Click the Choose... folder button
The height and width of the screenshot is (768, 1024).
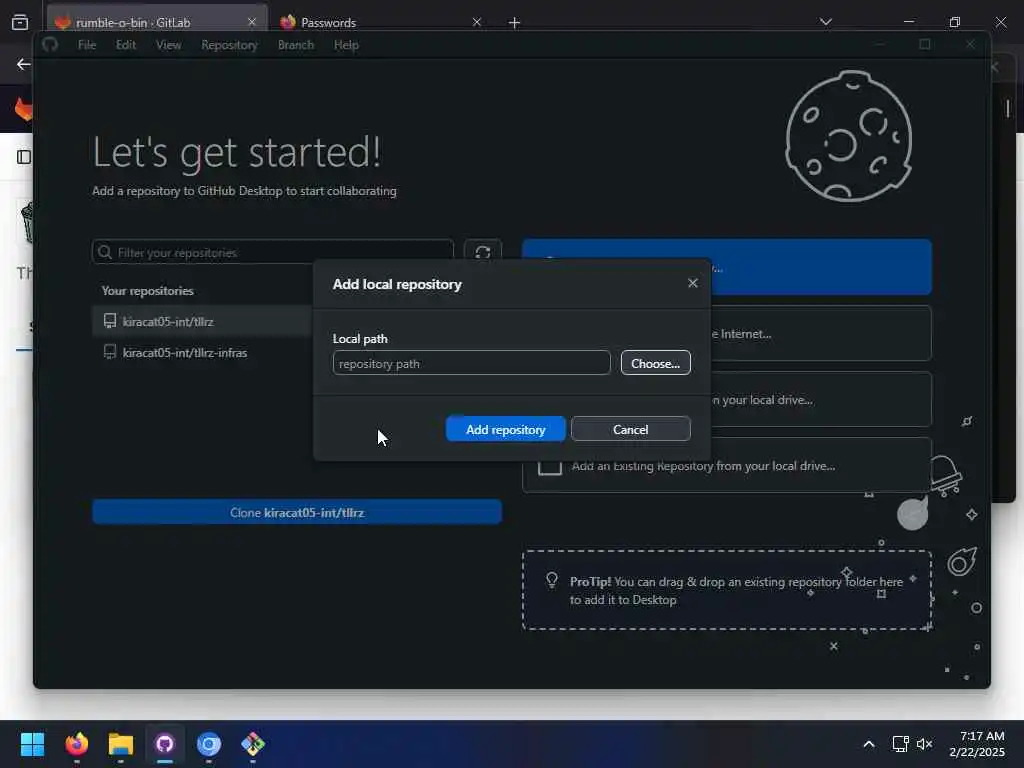click(655, 363)
